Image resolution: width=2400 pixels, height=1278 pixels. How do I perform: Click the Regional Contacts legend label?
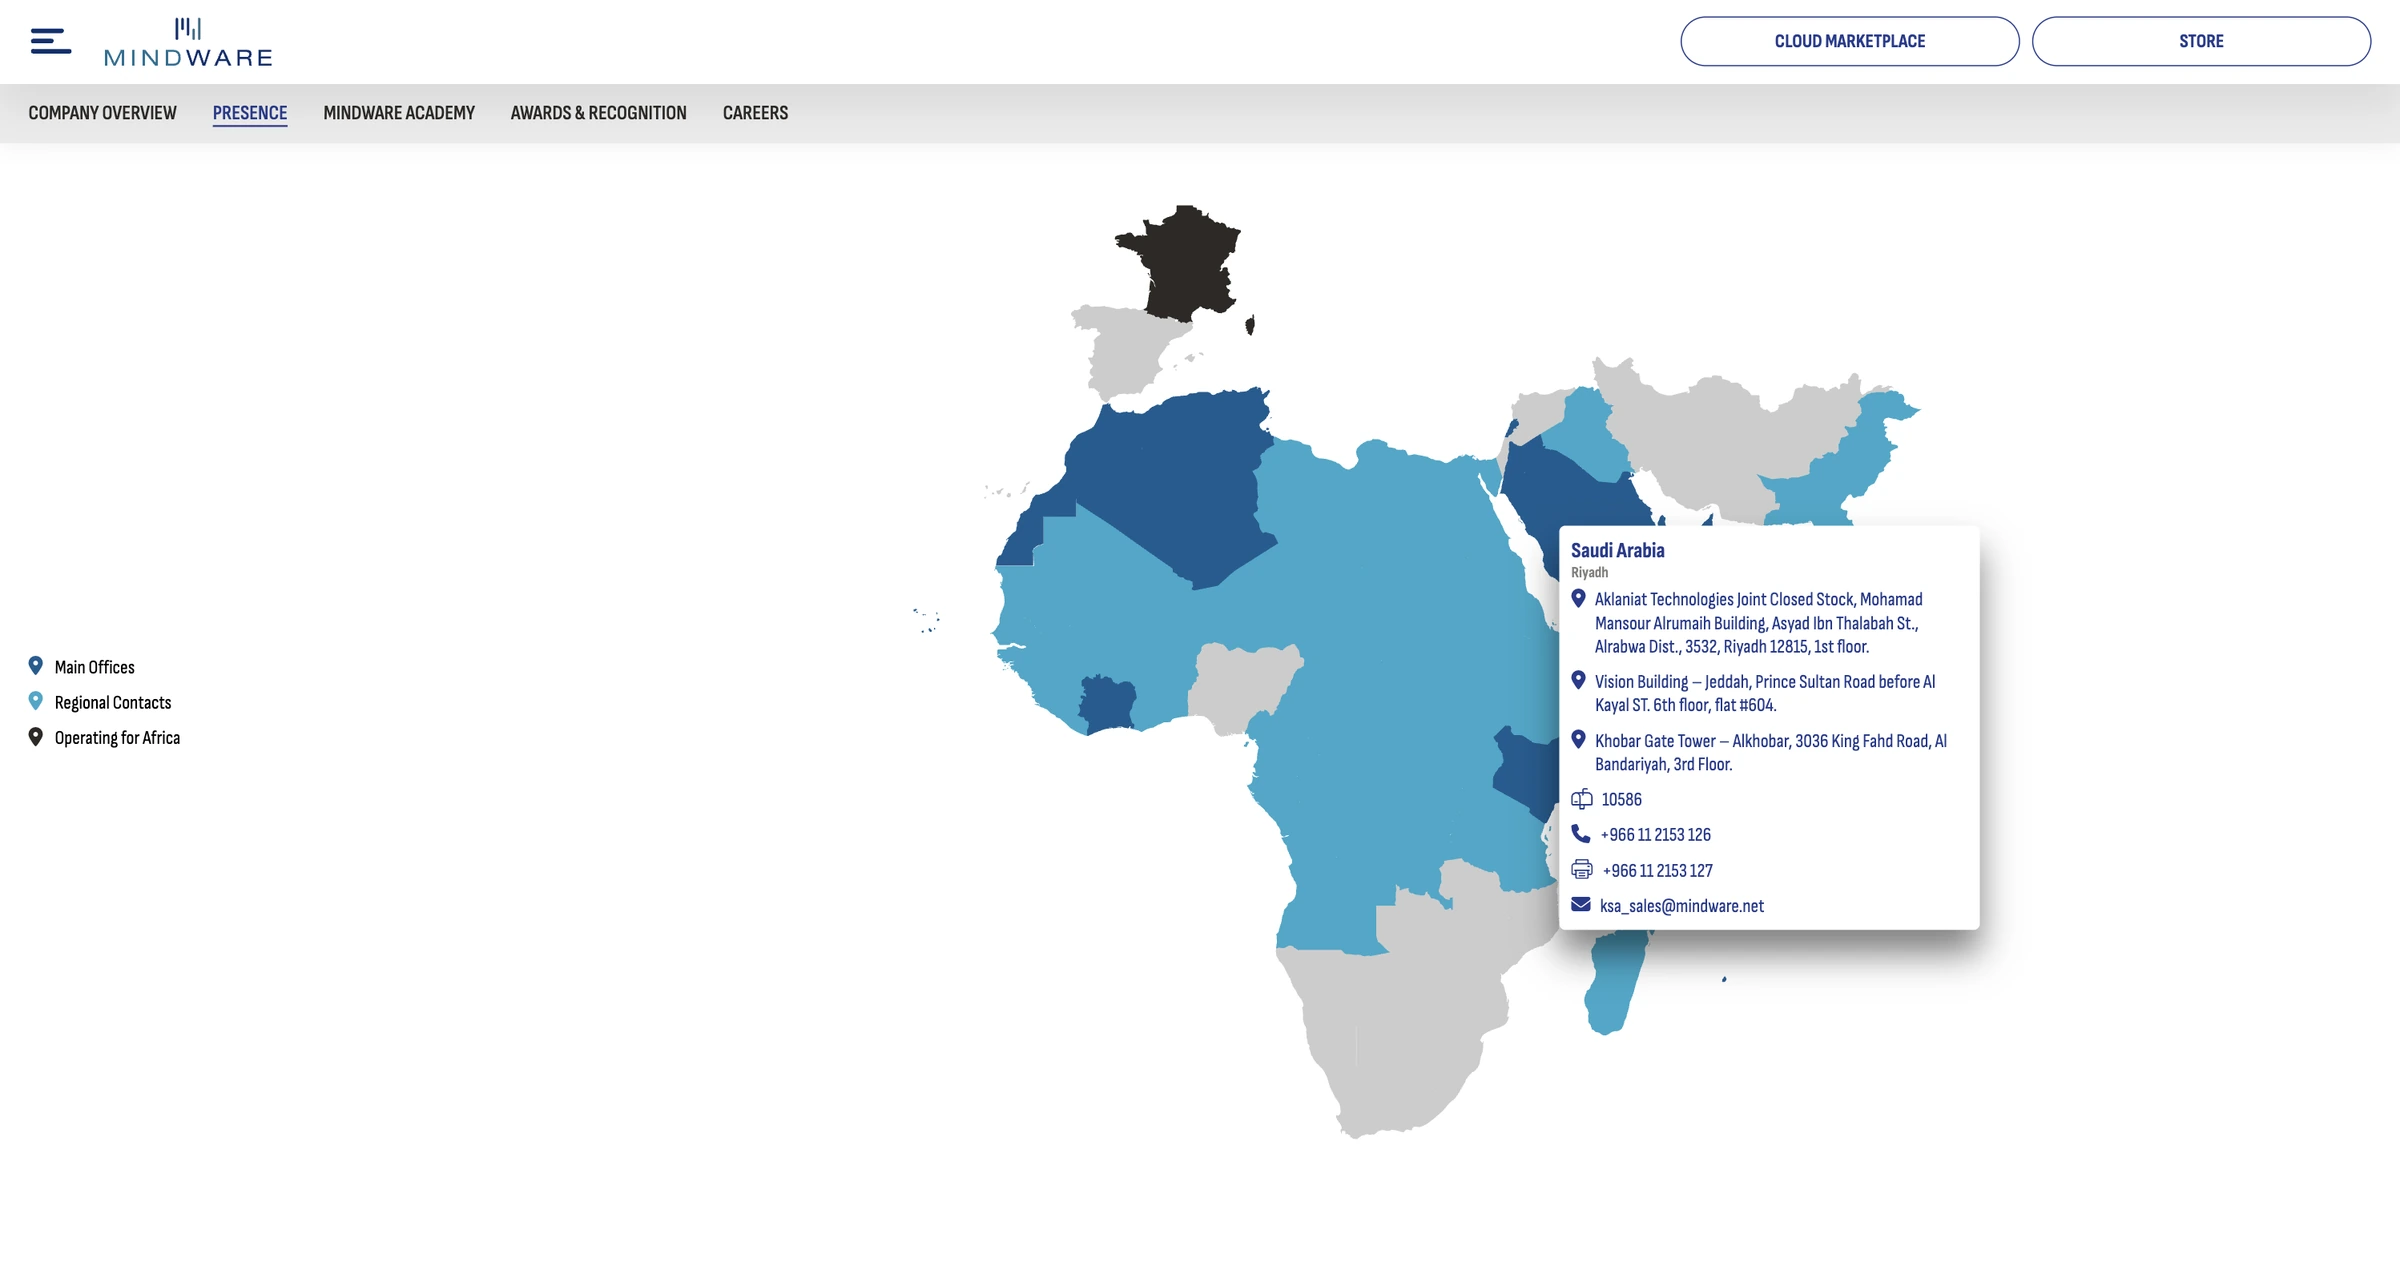pyautogui.click(x=113, y=702)
